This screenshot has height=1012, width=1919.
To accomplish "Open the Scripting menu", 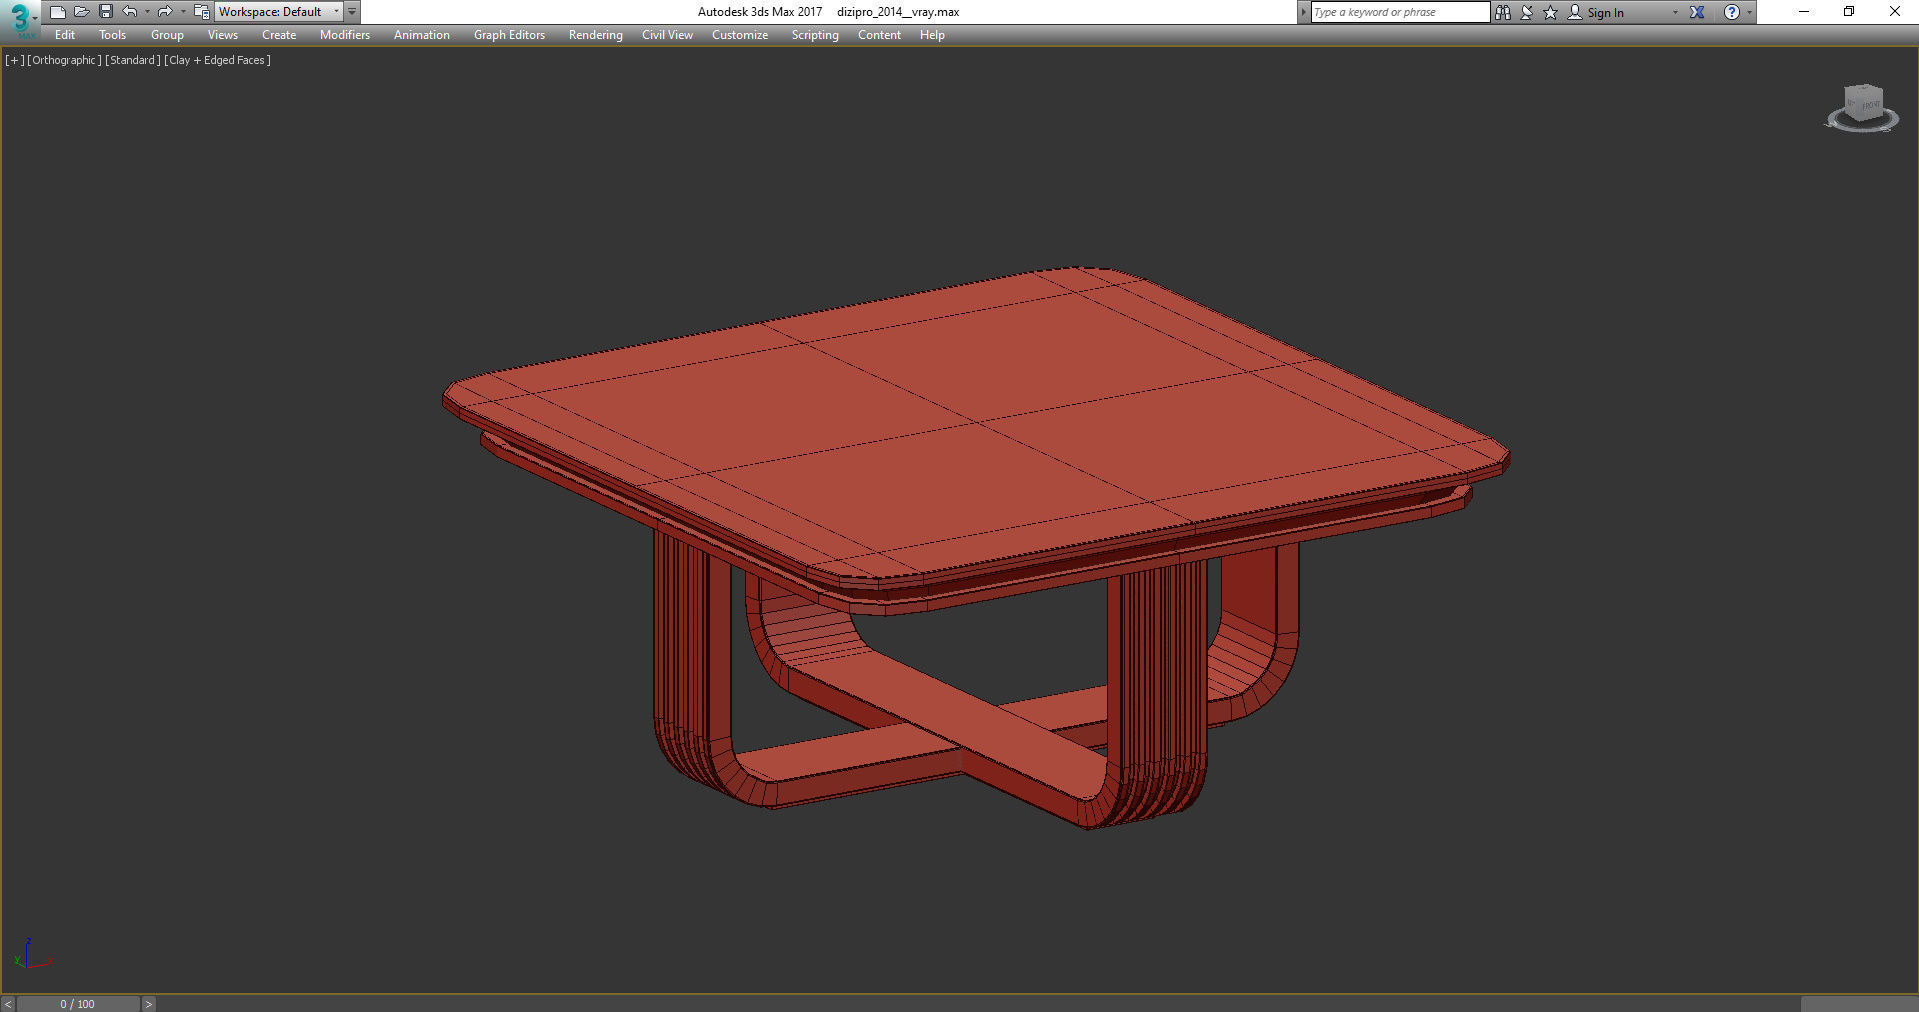I will 815,35.
